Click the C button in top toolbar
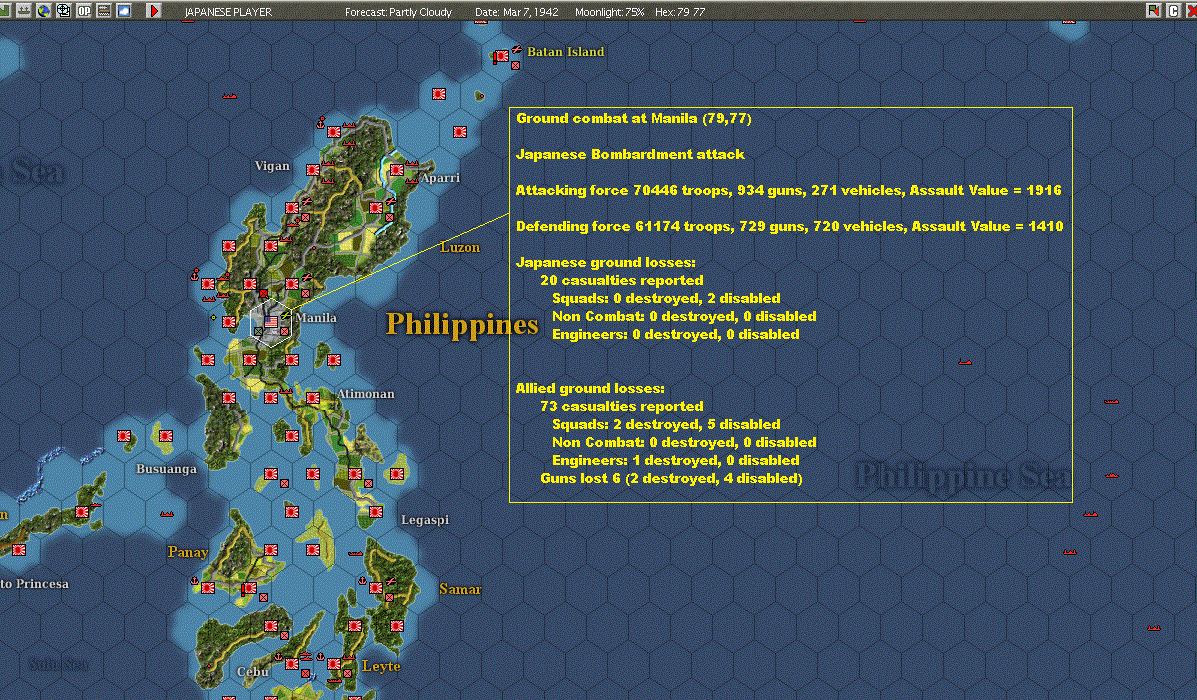Image resolution: width=1197 pixels, height=700 pixels. point(1173,11)
